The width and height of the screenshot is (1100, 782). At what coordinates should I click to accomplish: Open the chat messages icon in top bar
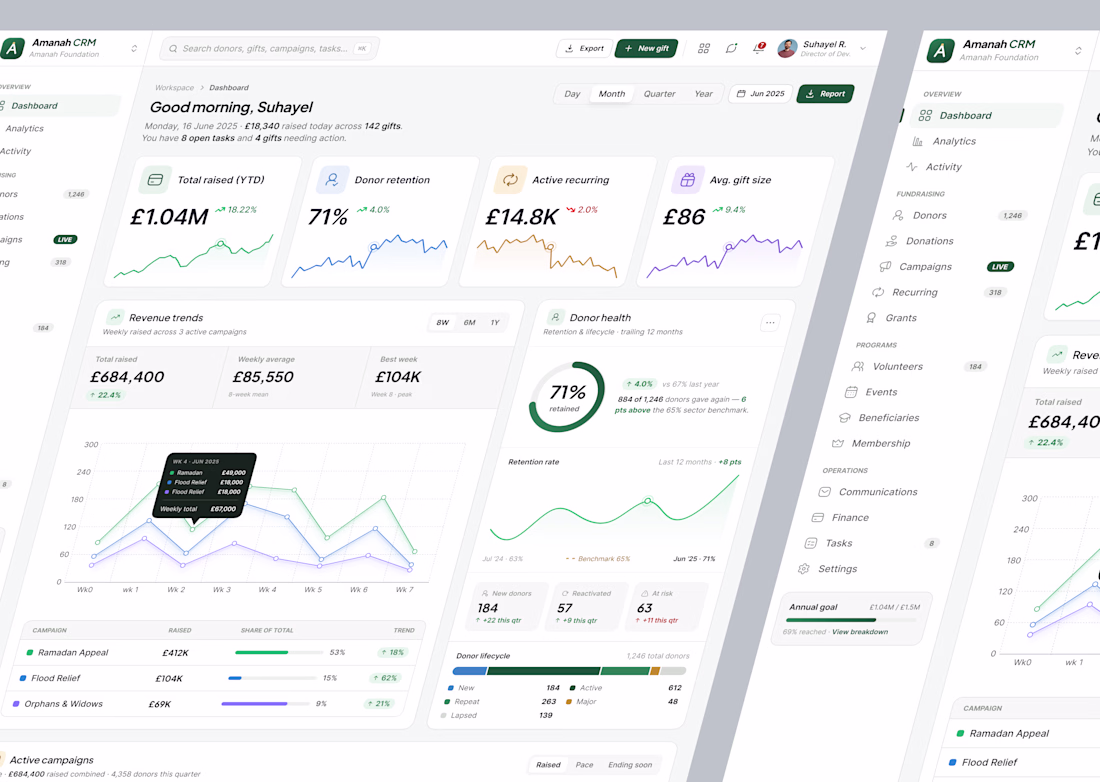731,48
